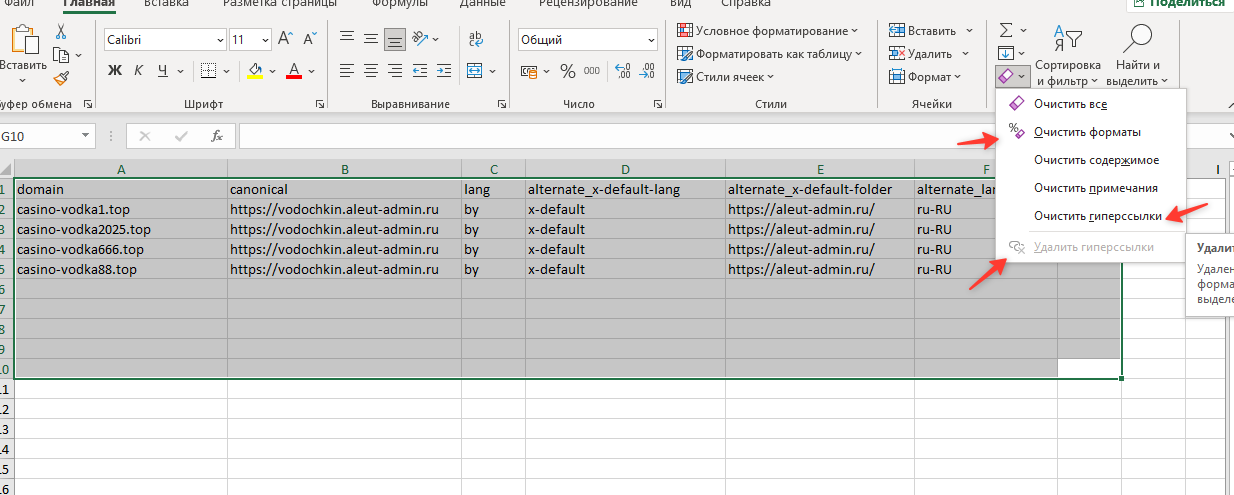1234x495 pixels.
Task: Click the AutoSum sigma icon
Action: click(x=1006, y=31)
